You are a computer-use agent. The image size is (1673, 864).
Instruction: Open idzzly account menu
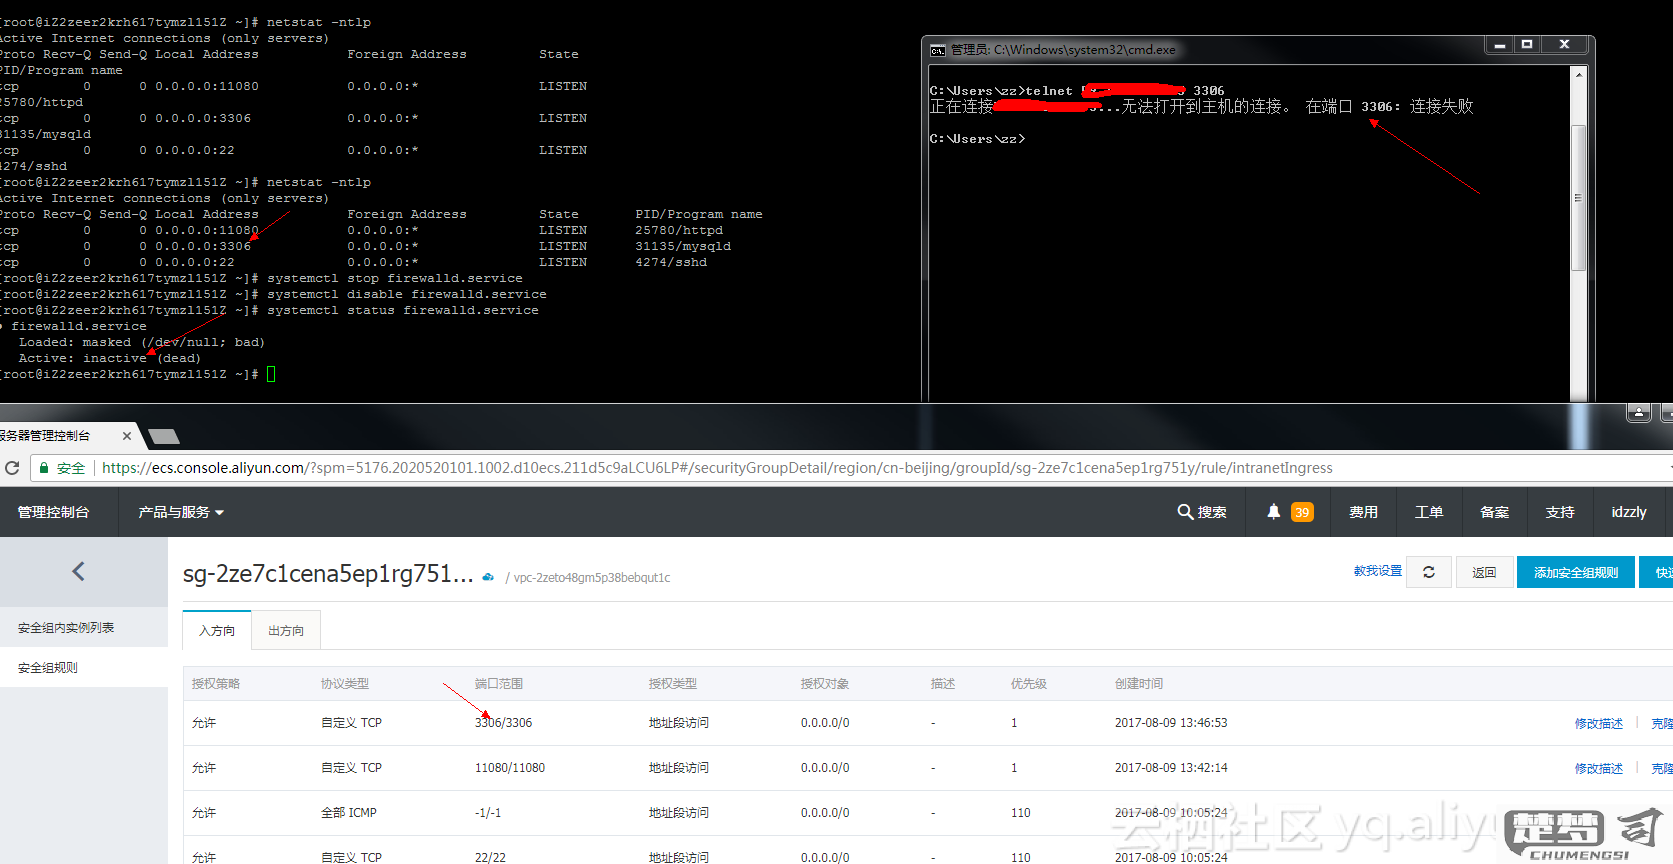coord(1629,512)
